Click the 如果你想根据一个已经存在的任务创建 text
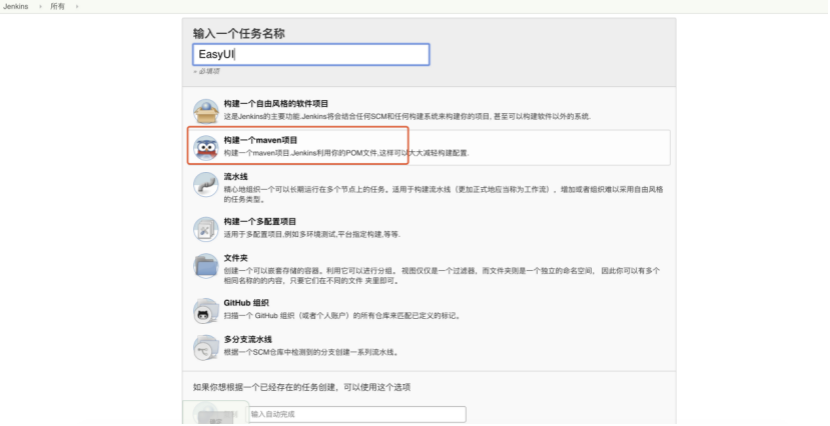830x426 pixels. [x=302, y=387]
